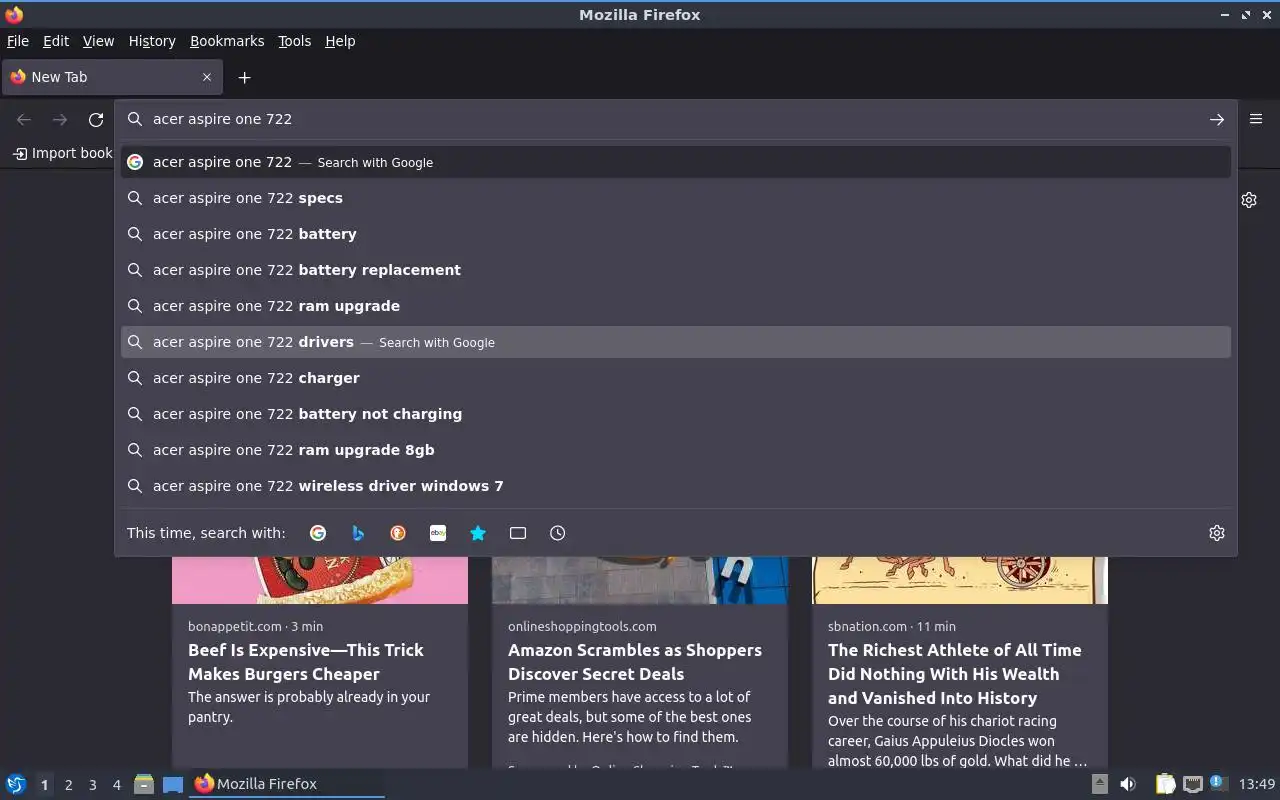Open 'Amazon Scrambles as Shoppers' article
The height and width of the screenshot is (800, 1280).
pos(635,662)
